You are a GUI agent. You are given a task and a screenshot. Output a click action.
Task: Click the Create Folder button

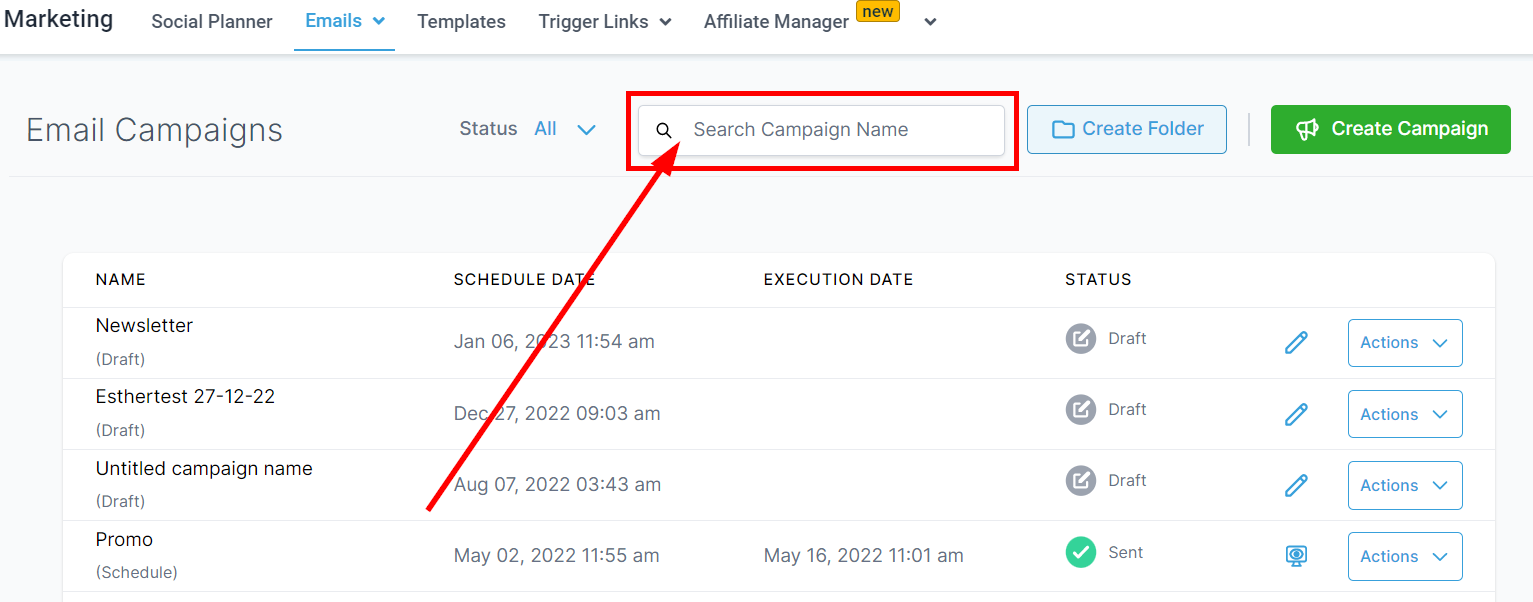tap(1126, 129)
